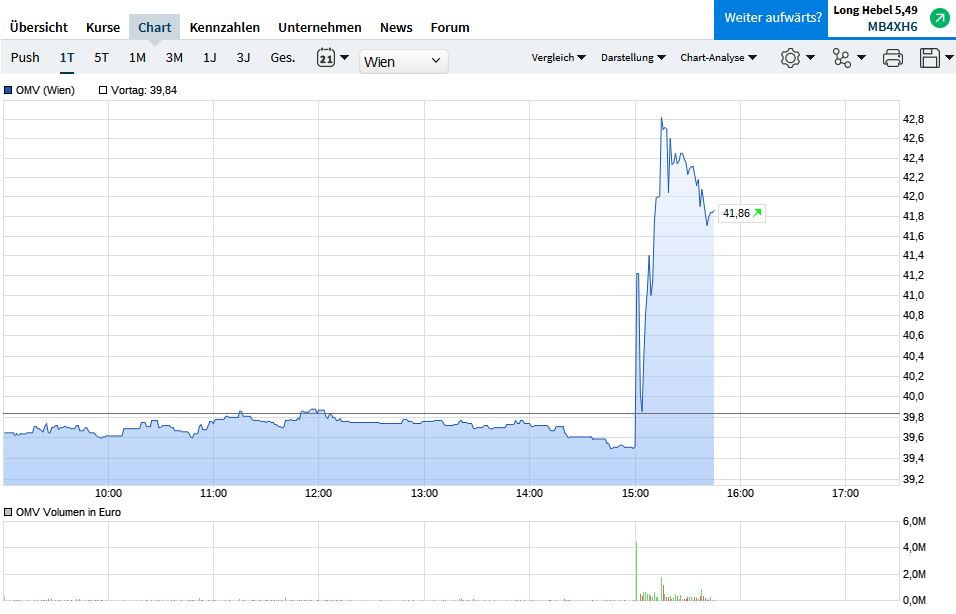This screenshot has height=614, width=956.
Task: Open the arrow next to the share icon
Action: (x=861, y=58)
